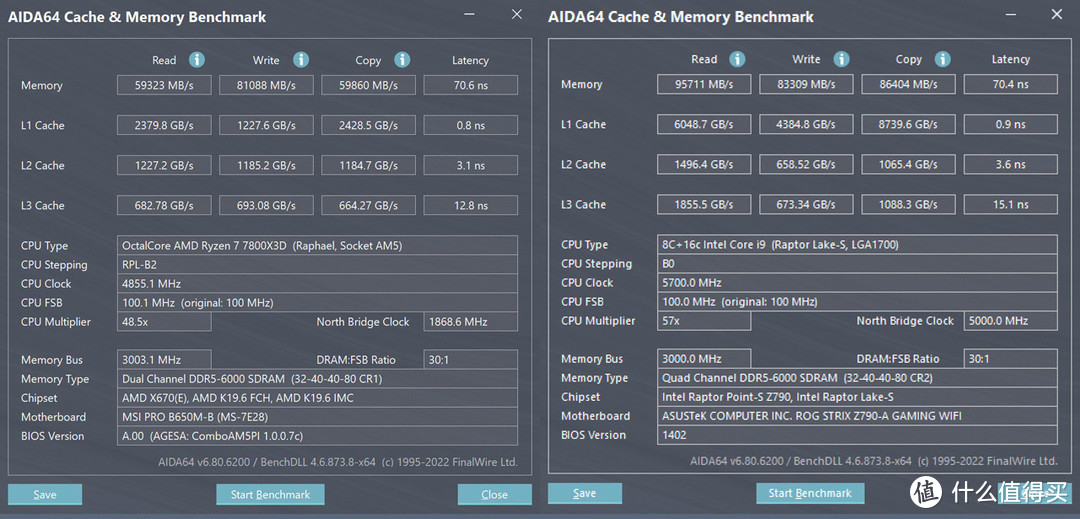Select L3 cache copy 1088.3 GB/s
1080x519 pixels.
(908, 204)
